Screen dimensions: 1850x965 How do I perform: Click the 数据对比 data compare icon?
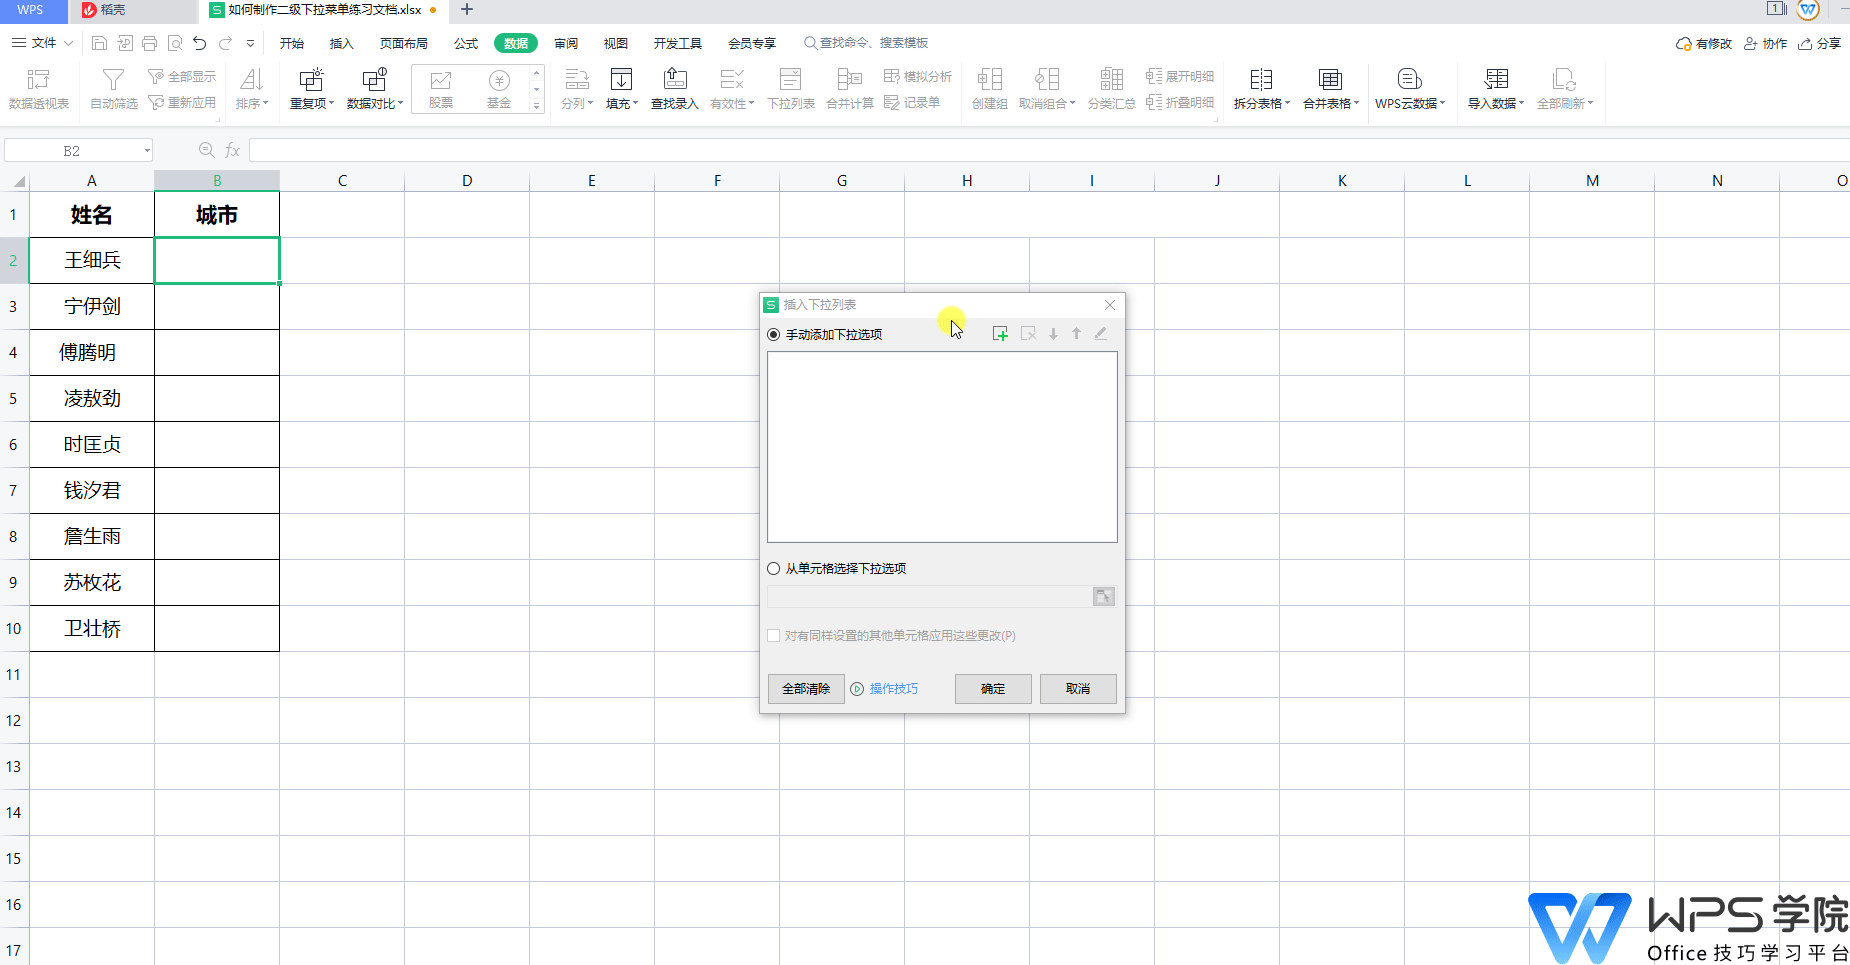pyautogui.click(x=374, y=80)
